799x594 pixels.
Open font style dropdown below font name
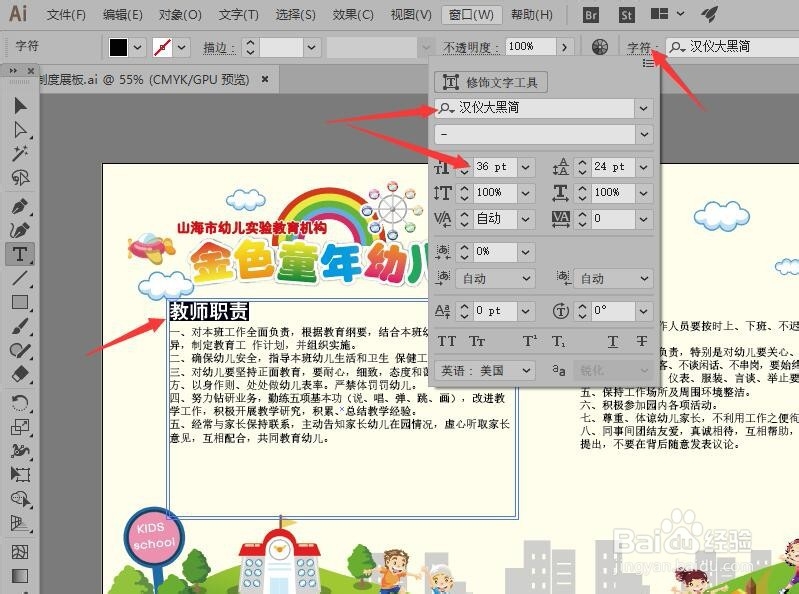644,134
